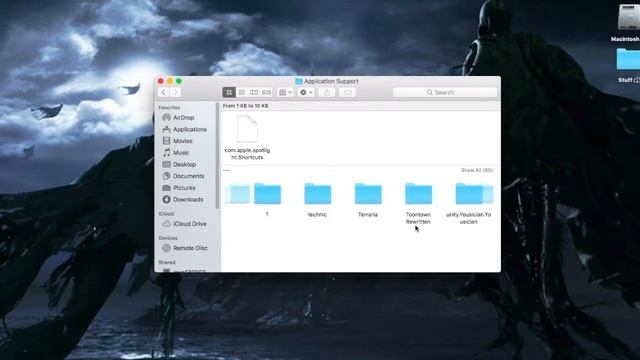Click the iCloud Drive cloud icon
640x360 pixels.
click(166, 224)
